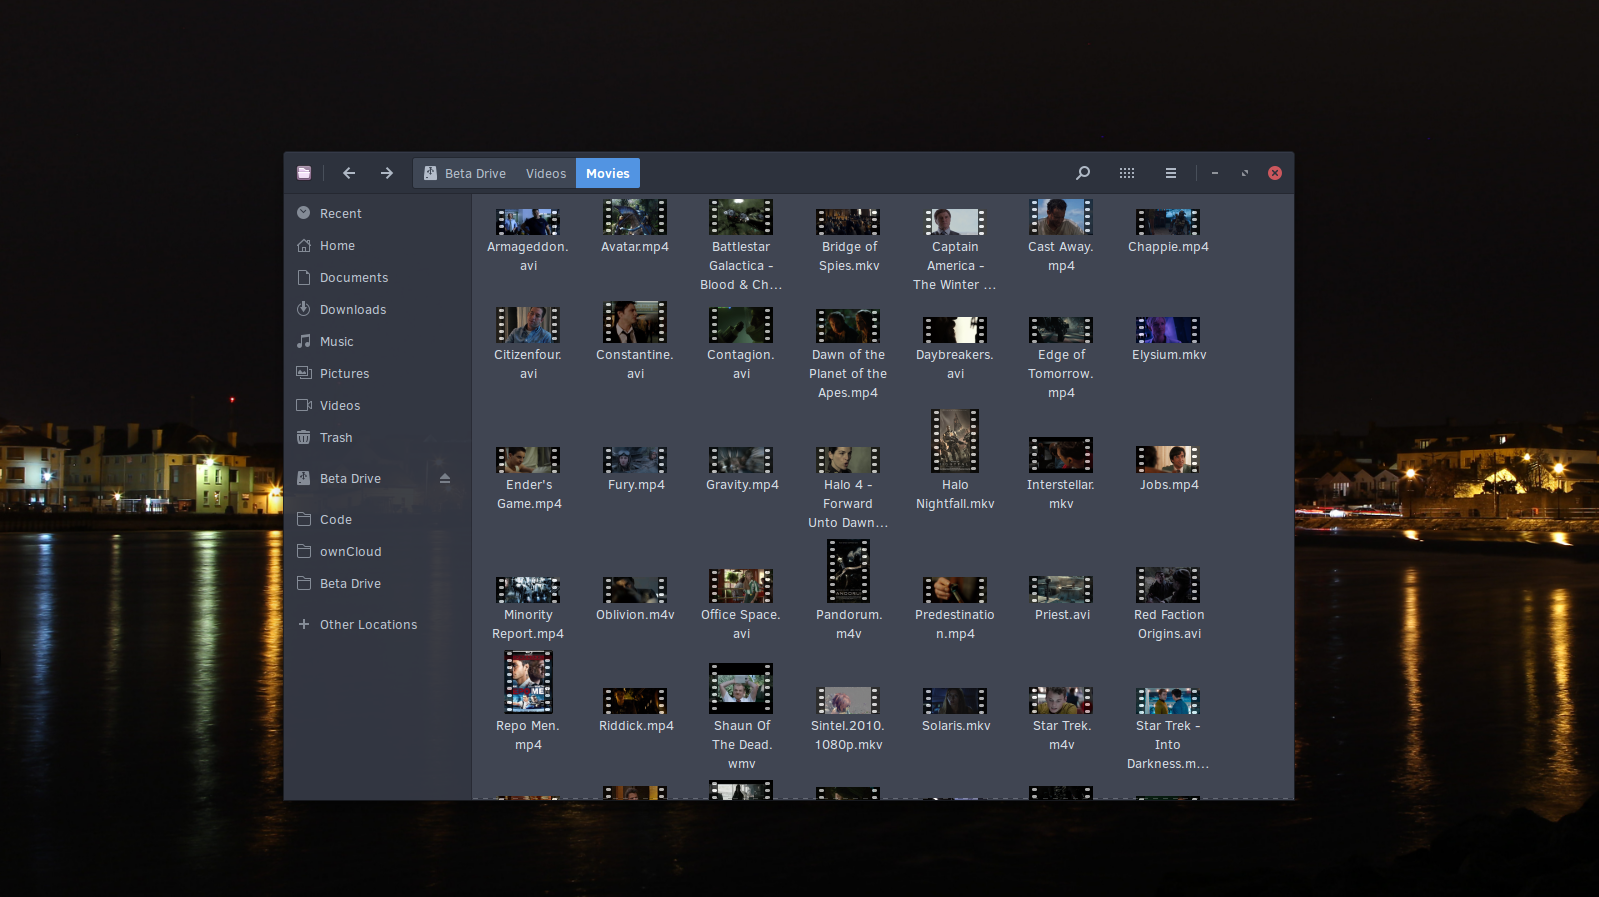Viewport: 1599px width, 897px height.
Task: Click the Files app icon in header
Action: pyautogui.click(x=304, y=173)
